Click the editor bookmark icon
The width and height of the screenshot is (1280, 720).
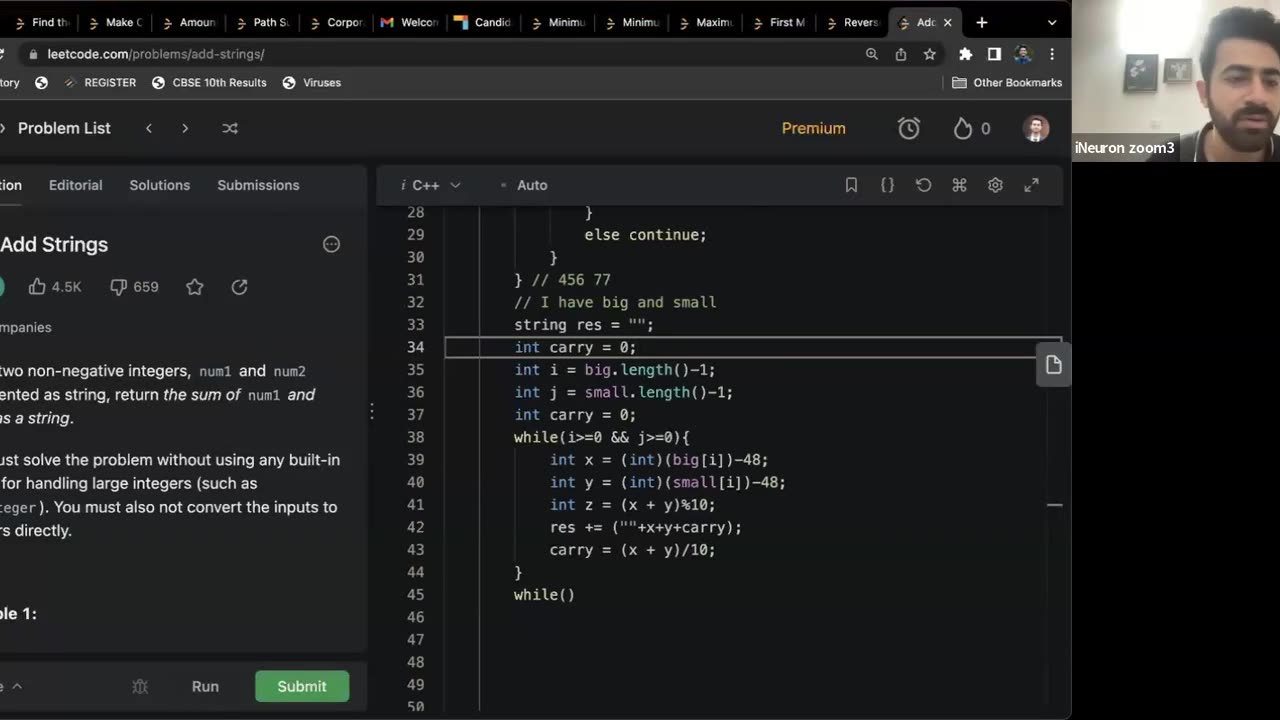851,185
